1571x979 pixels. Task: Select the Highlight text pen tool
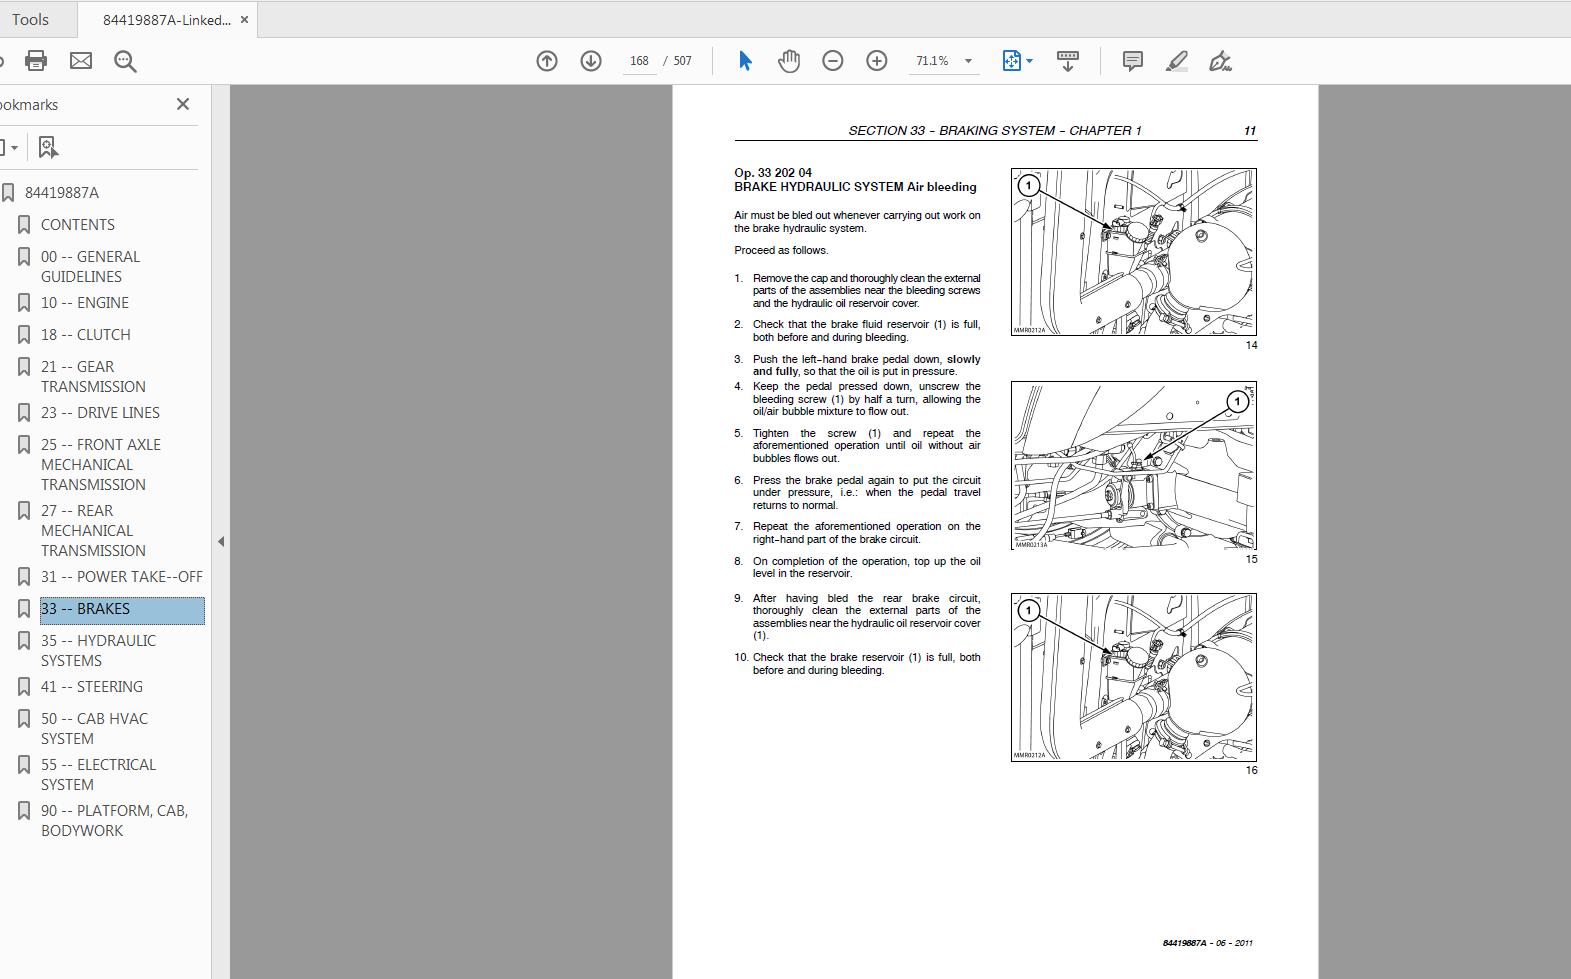(1177, 61)
